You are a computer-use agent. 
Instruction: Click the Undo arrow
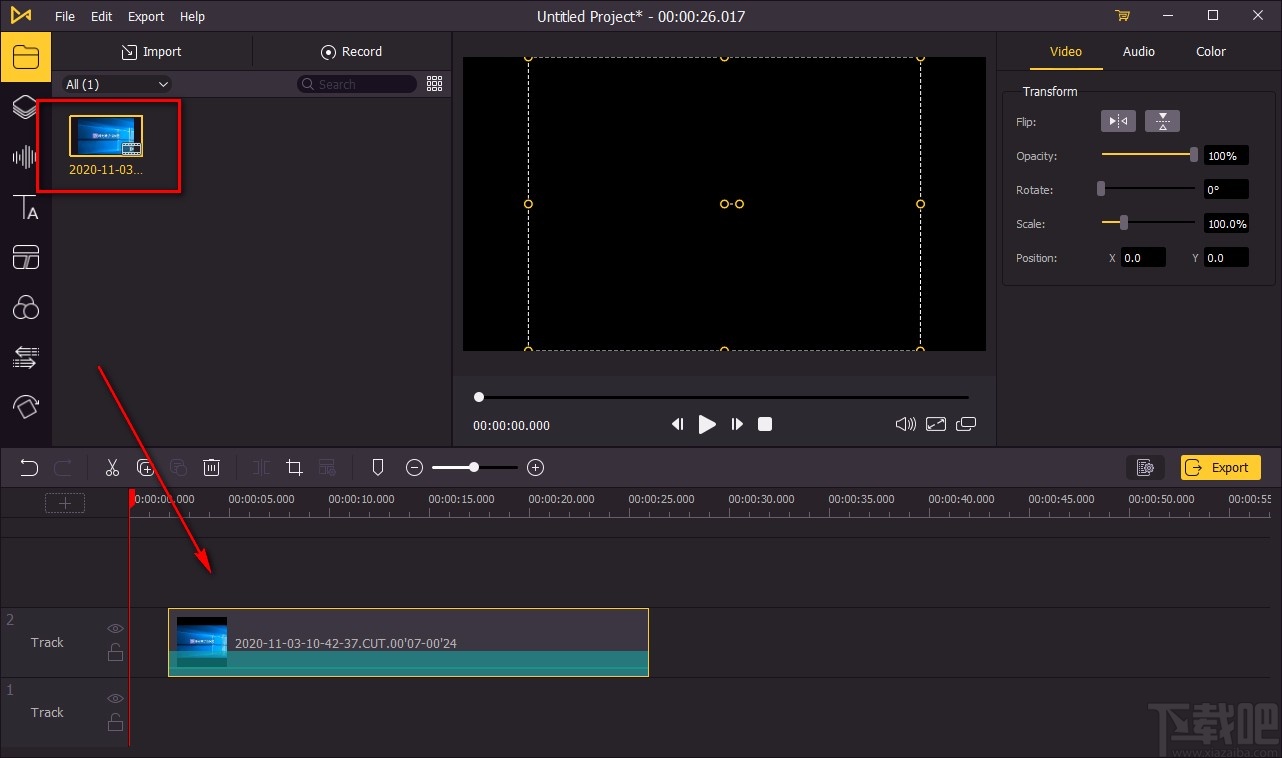pos(29,467)
